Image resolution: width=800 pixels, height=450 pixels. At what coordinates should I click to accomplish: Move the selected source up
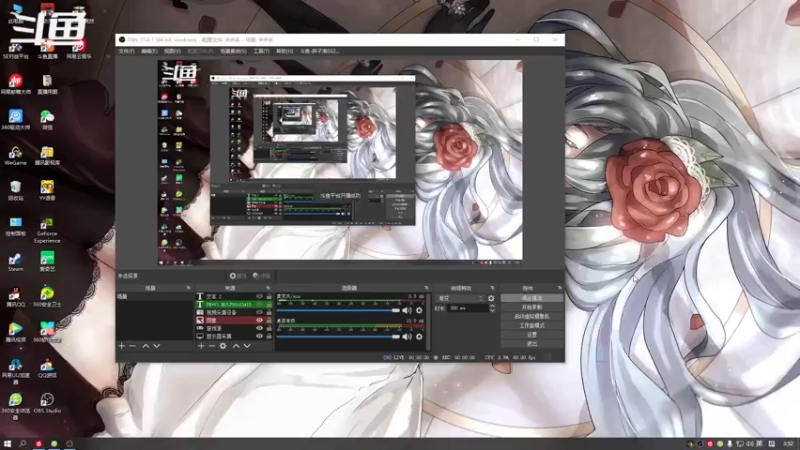coord(236,346)
